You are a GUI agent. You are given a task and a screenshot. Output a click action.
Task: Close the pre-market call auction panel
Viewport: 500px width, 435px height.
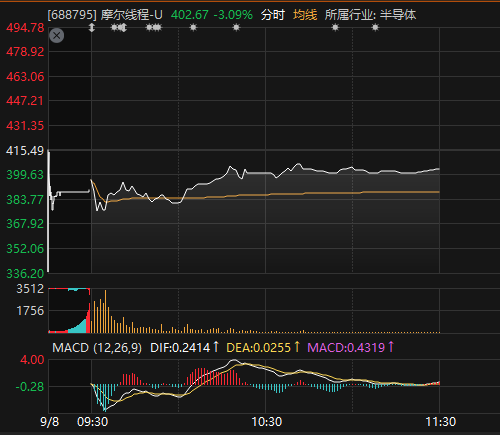[57, 36]
